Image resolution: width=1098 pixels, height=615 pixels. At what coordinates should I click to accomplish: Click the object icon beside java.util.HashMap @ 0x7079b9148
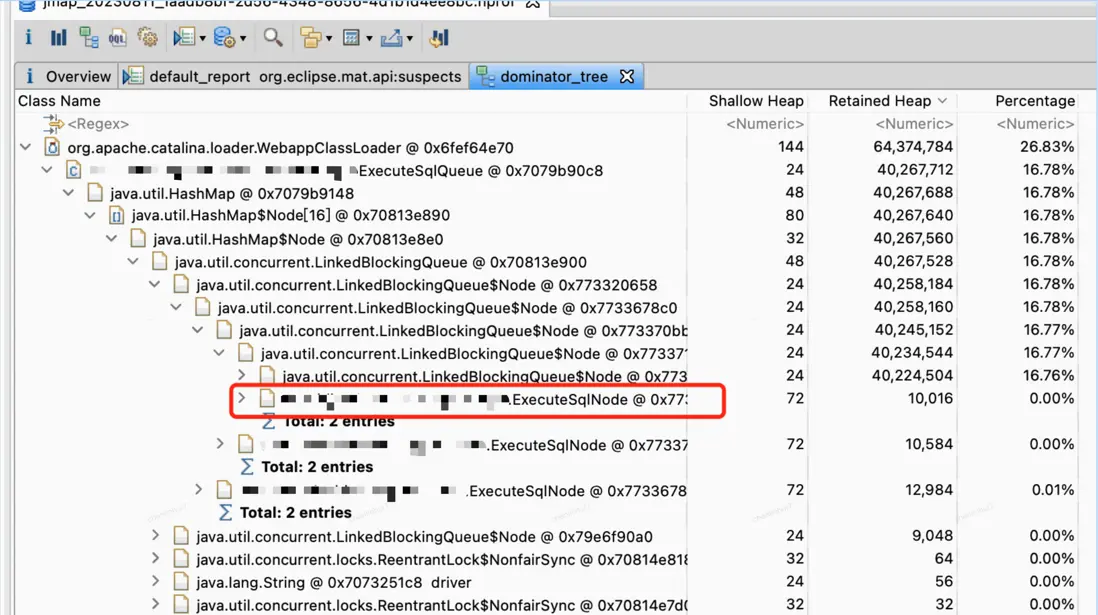pyautogui.click(x=95, y=193)
